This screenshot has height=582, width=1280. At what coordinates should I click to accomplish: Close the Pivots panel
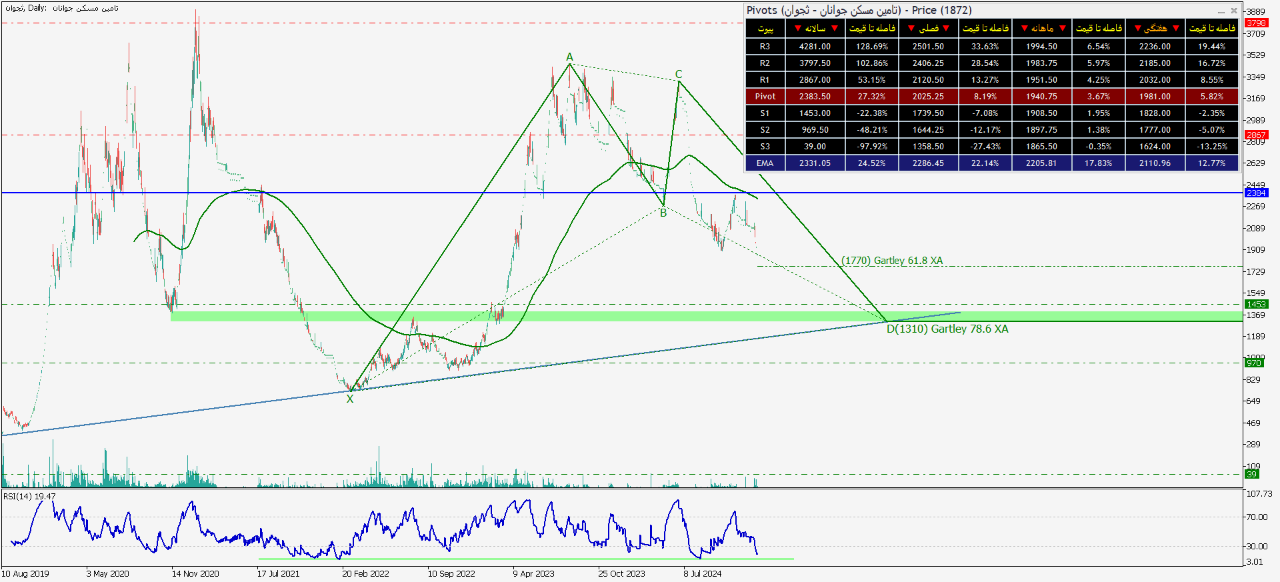[x=1233, y=10]
